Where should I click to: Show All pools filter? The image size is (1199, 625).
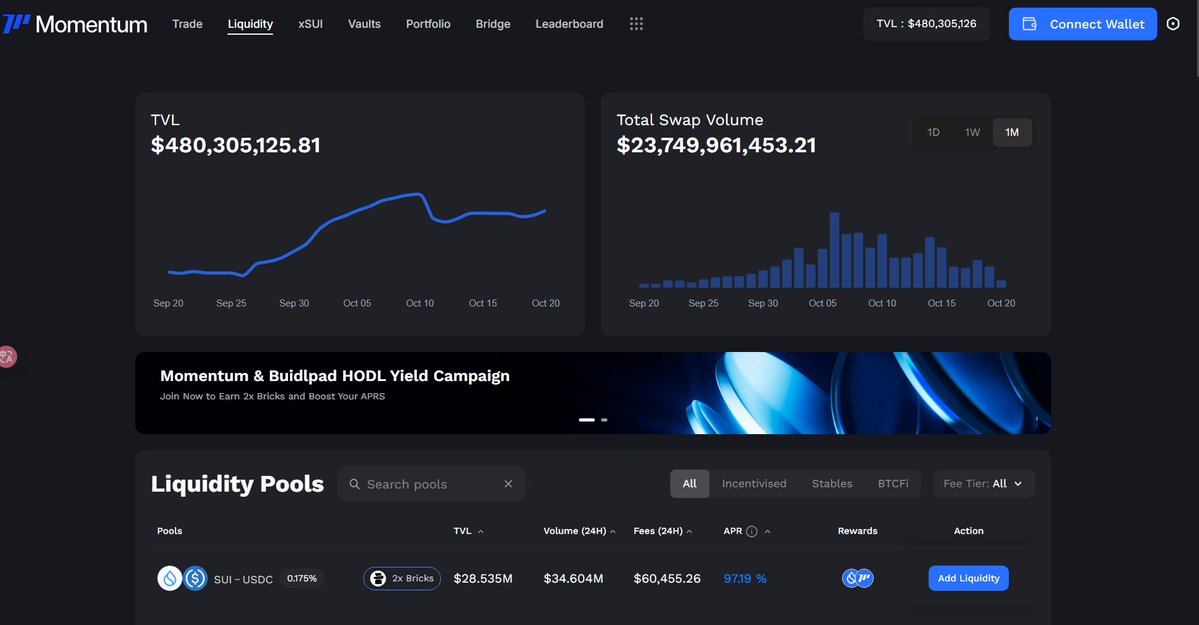click(x=690, y=483)
